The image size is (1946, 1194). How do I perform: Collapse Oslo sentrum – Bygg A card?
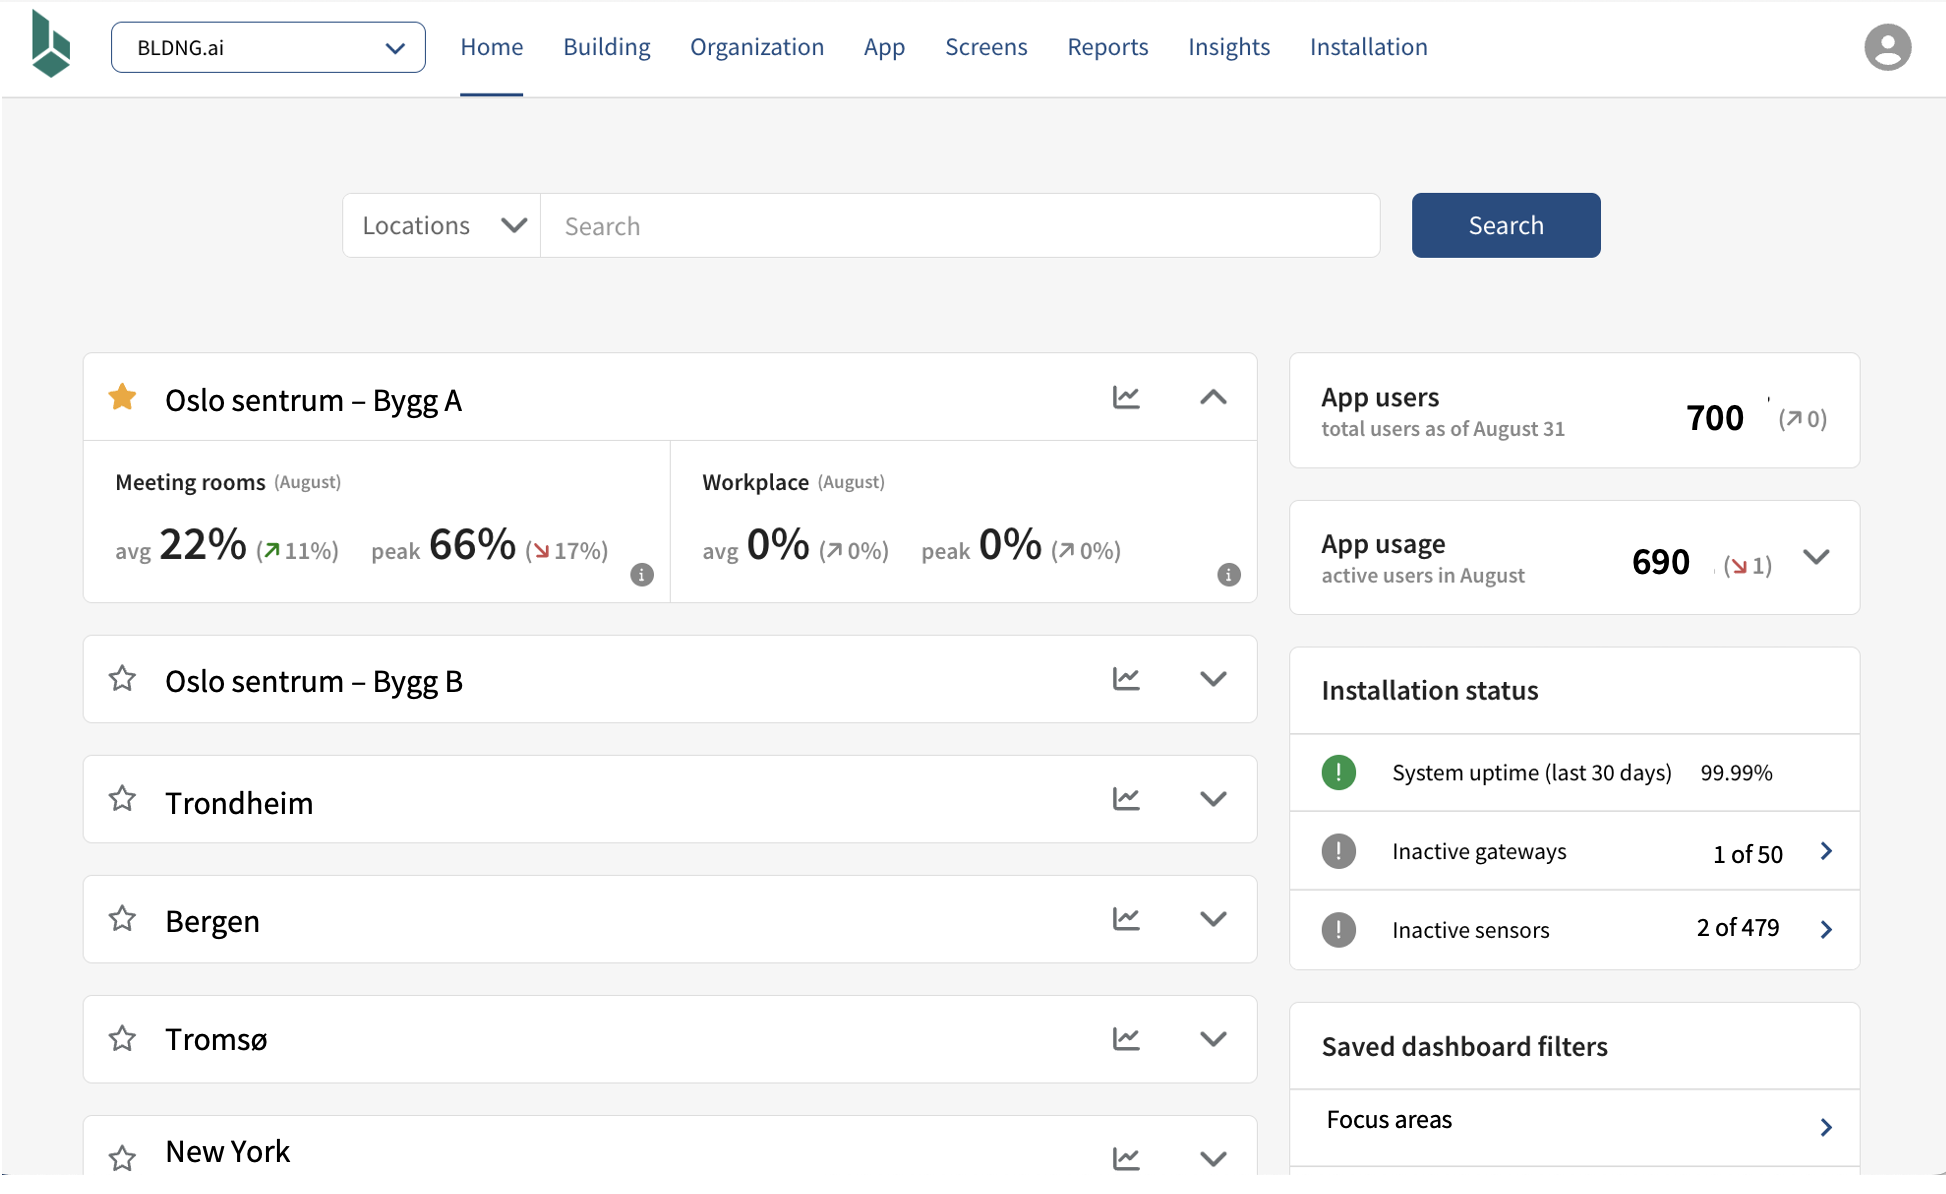(1213, 397)
